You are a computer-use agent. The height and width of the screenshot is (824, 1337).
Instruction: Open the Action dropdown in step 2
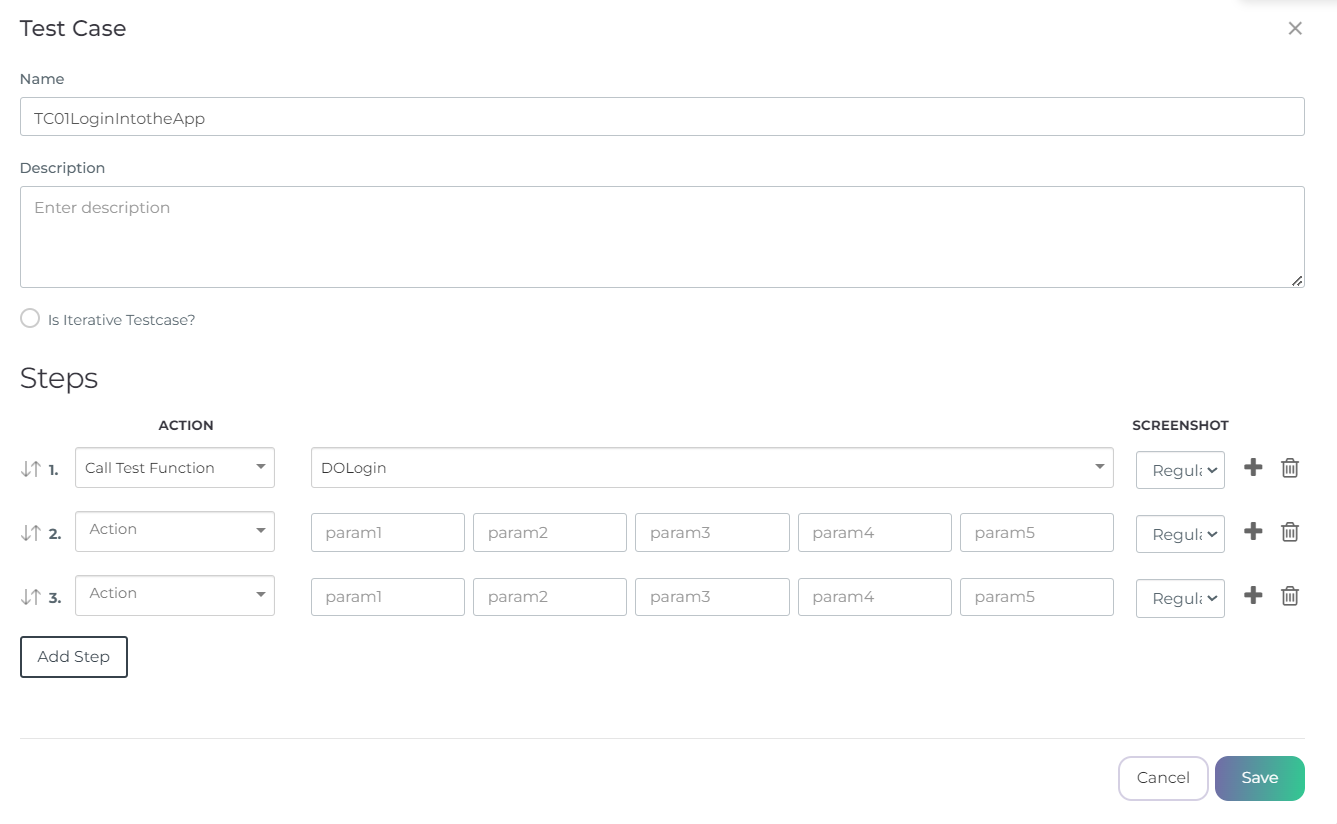175,531
